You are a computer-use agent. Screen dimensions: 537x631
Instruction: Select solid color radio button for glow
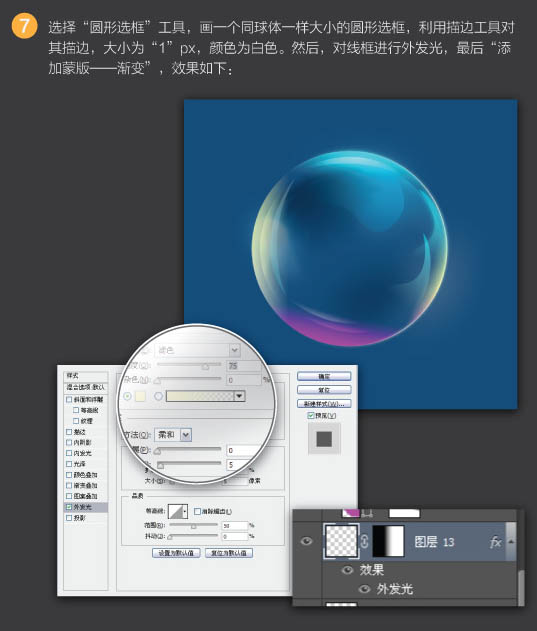click(x=128, y=396)
